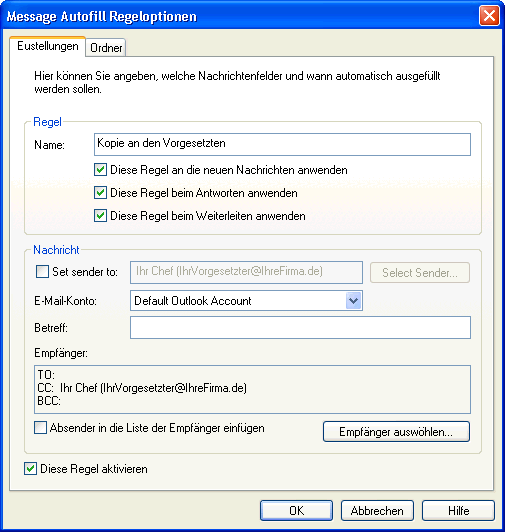
Task: Enable the 'Set sender to' checkbox
Action: click(42, 272)
